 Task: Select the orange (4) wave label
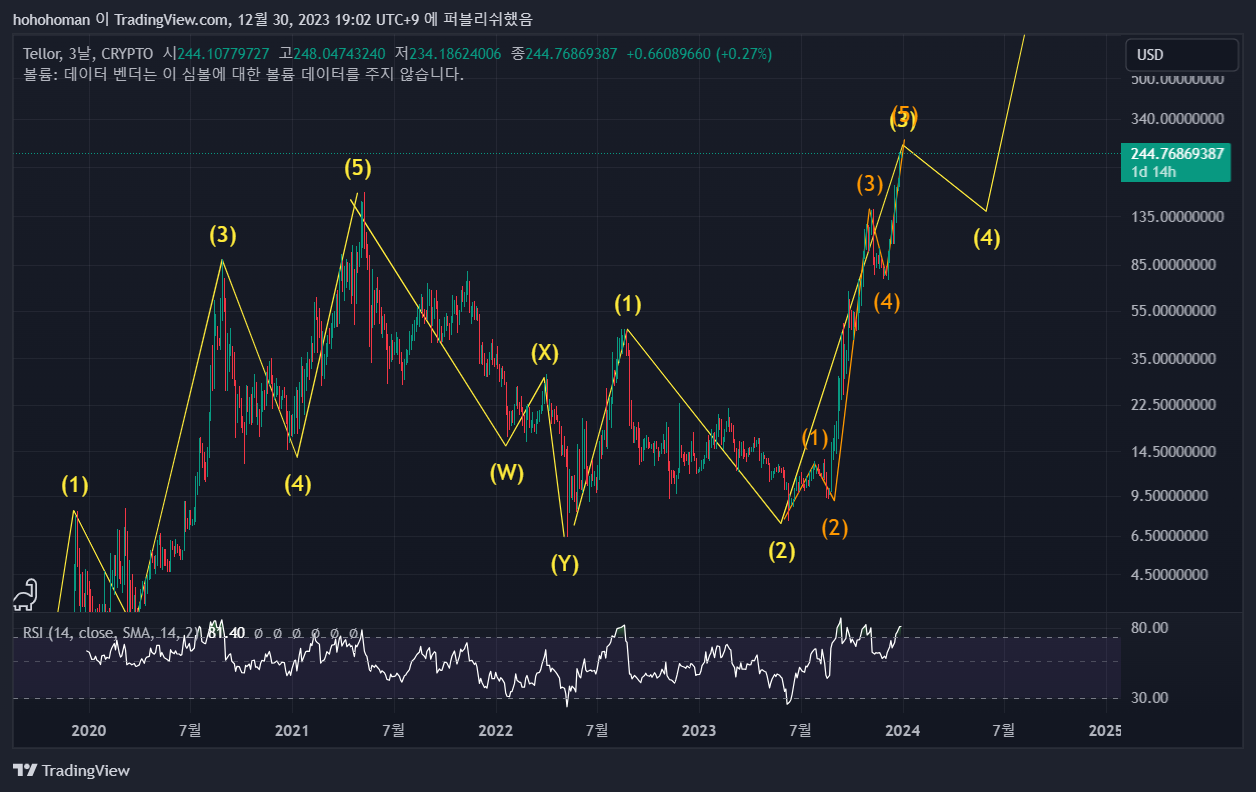887,302
